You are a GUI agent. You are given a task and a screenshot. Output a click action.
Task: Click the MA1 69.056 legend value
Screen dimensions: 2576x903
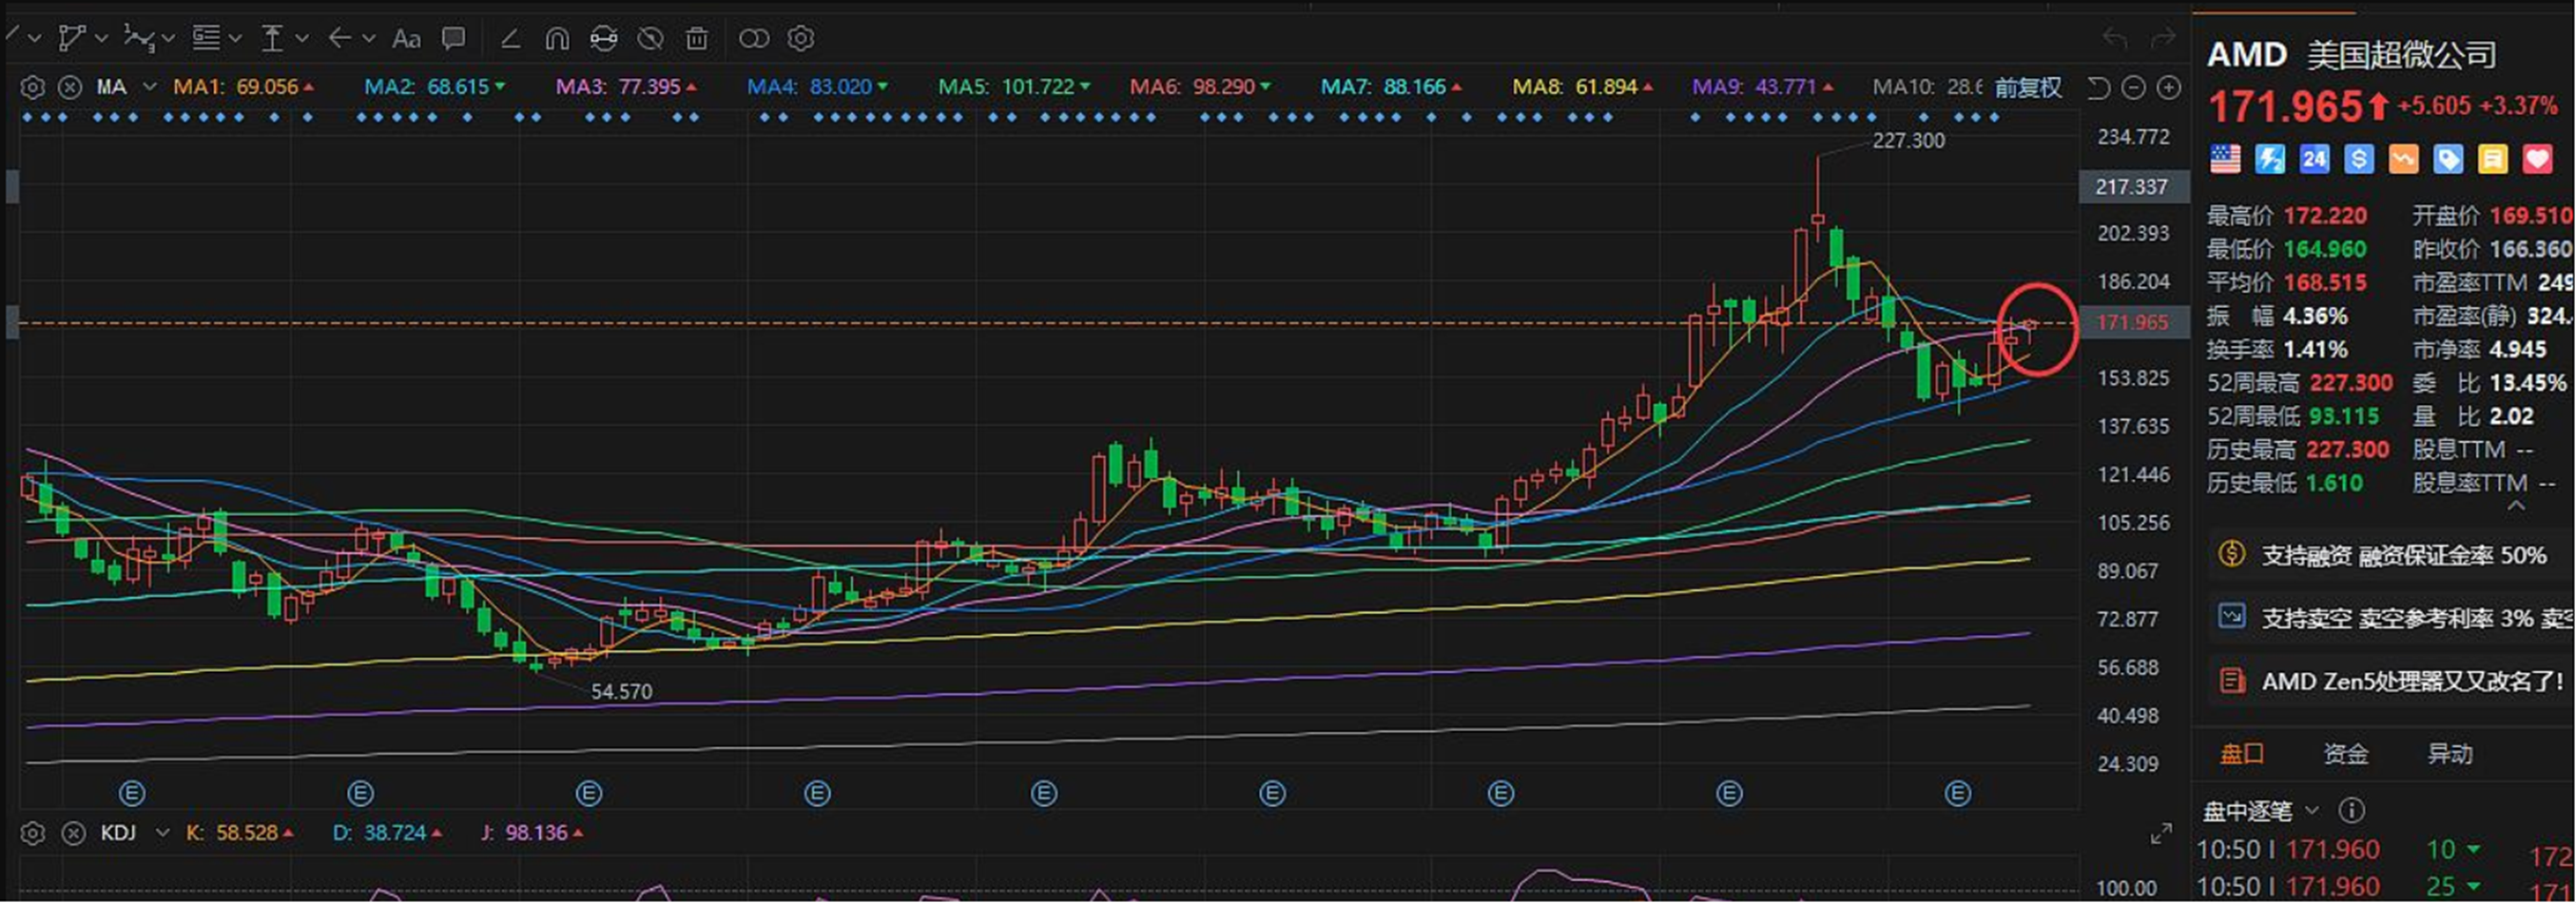tap(244, 88)
